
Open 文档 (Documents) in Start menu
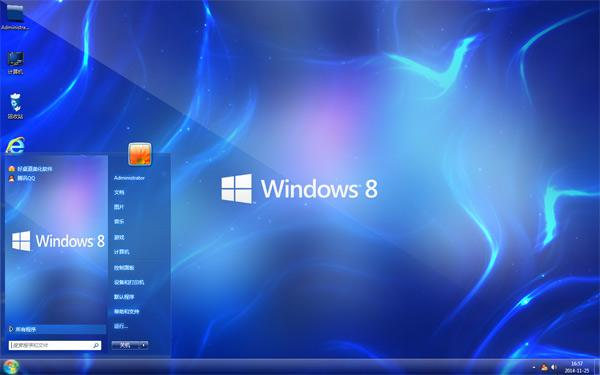pyautogui.click(x=119, y=192)
